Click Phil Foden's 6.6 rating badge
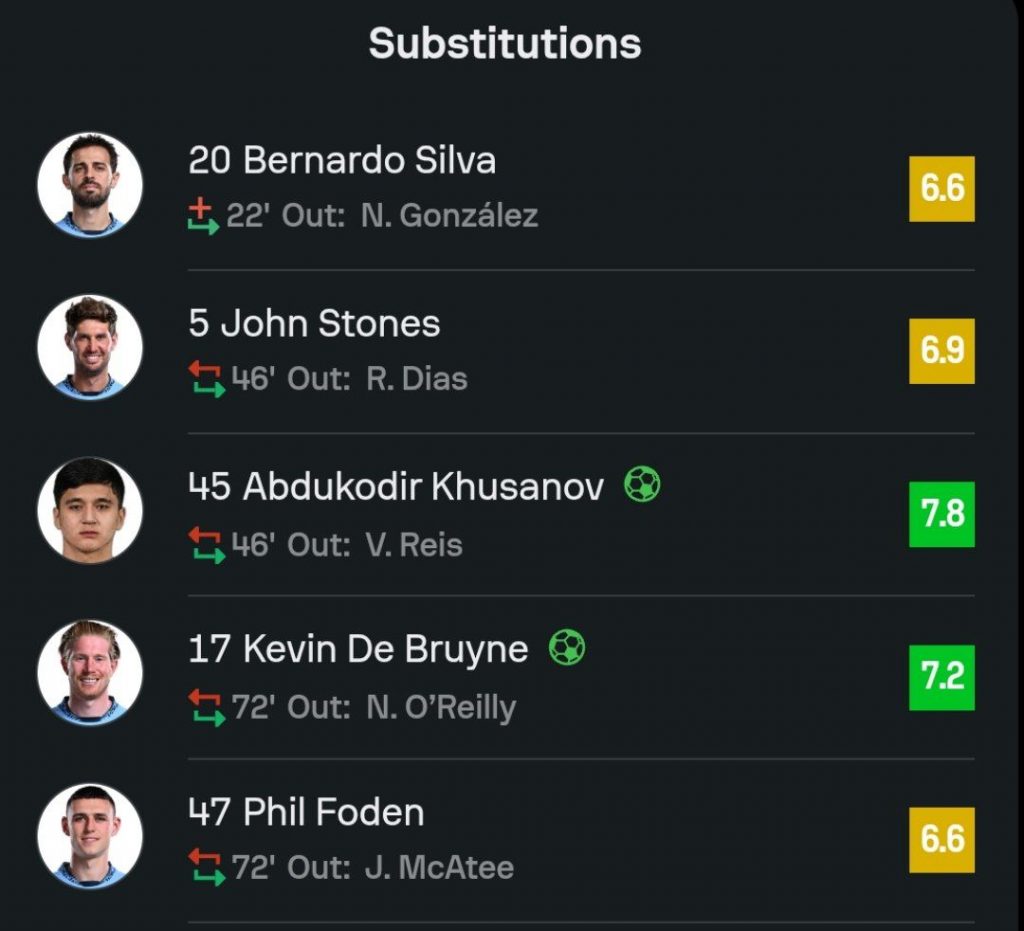 941,840
